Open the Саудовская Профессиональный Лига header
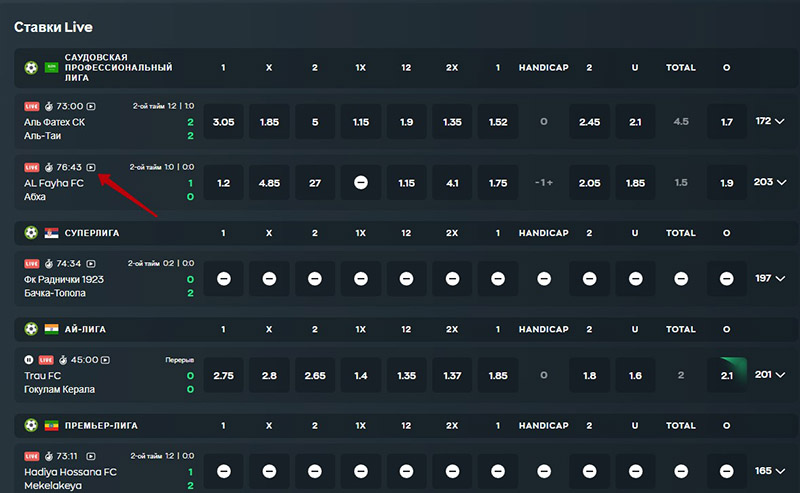Viewport: 800px width, 493px height. [x=118, y=68]
